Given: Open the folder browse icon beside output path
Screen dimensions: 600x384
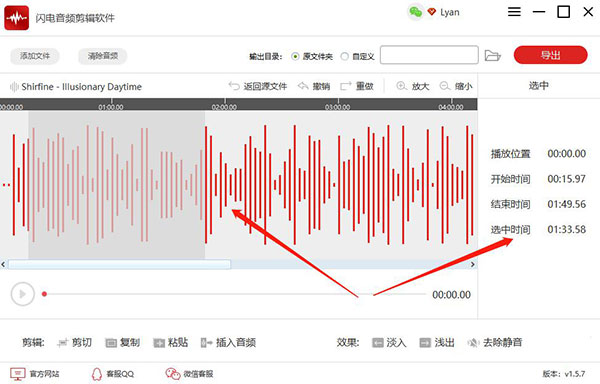Looking at the screenshot, I should click(492, 55).
